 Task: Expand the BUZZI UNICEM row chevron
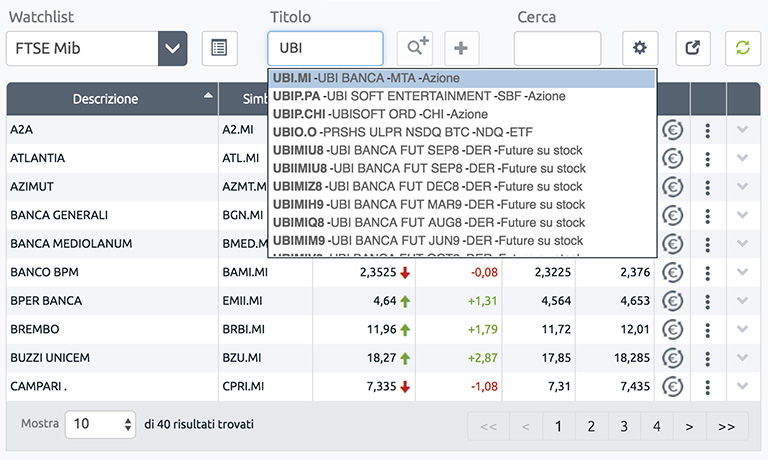(x=743, y=357)
